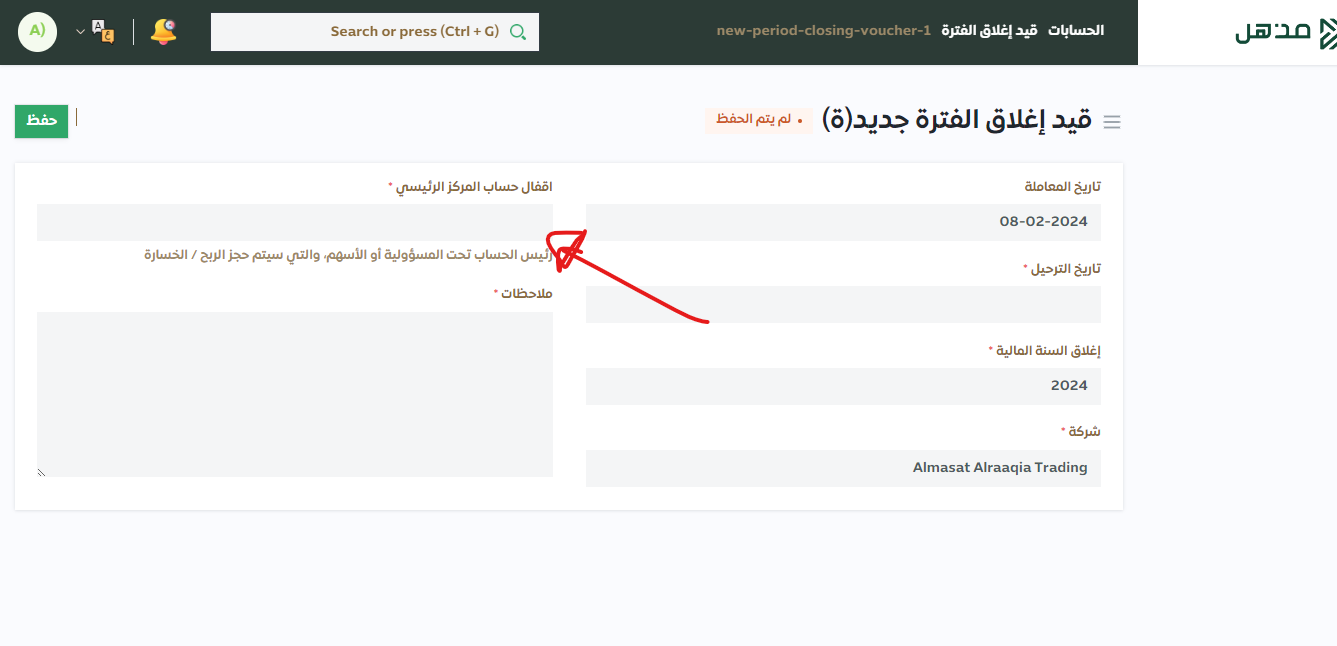Image resolution: width=1337 pixels, height=646 pixels.
Task: Focus the Search or press Ctrl+G box
Action: click(x=375, y=32)
